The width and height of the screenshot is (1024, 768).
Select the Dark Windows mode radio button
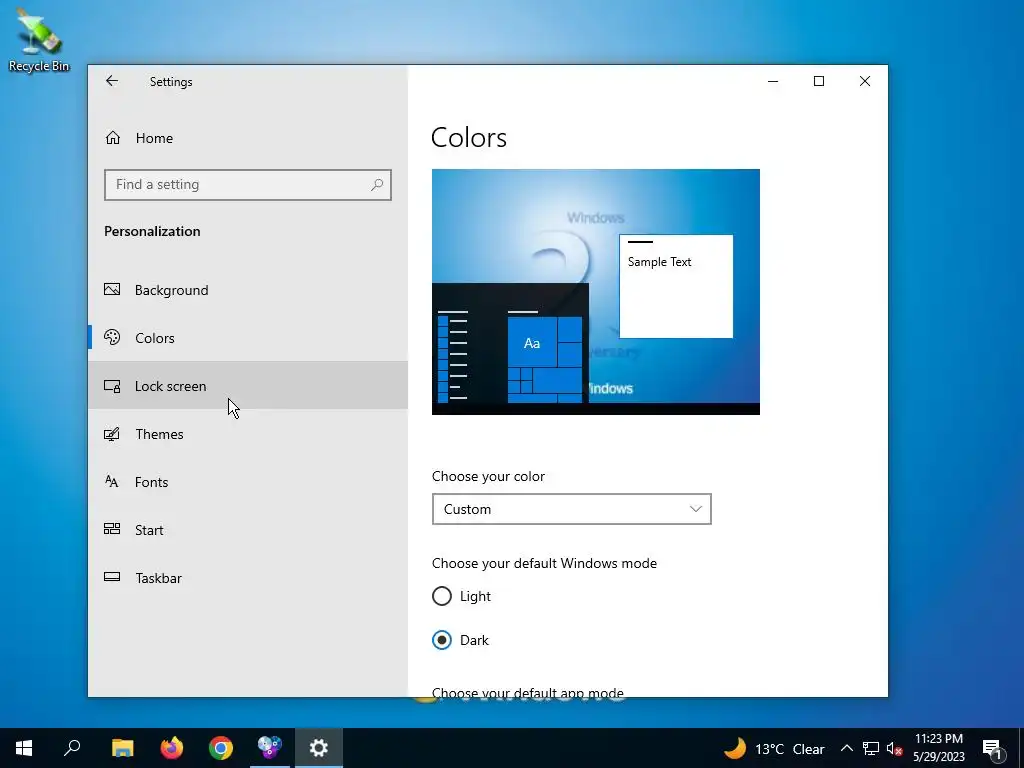click(442, 640)
